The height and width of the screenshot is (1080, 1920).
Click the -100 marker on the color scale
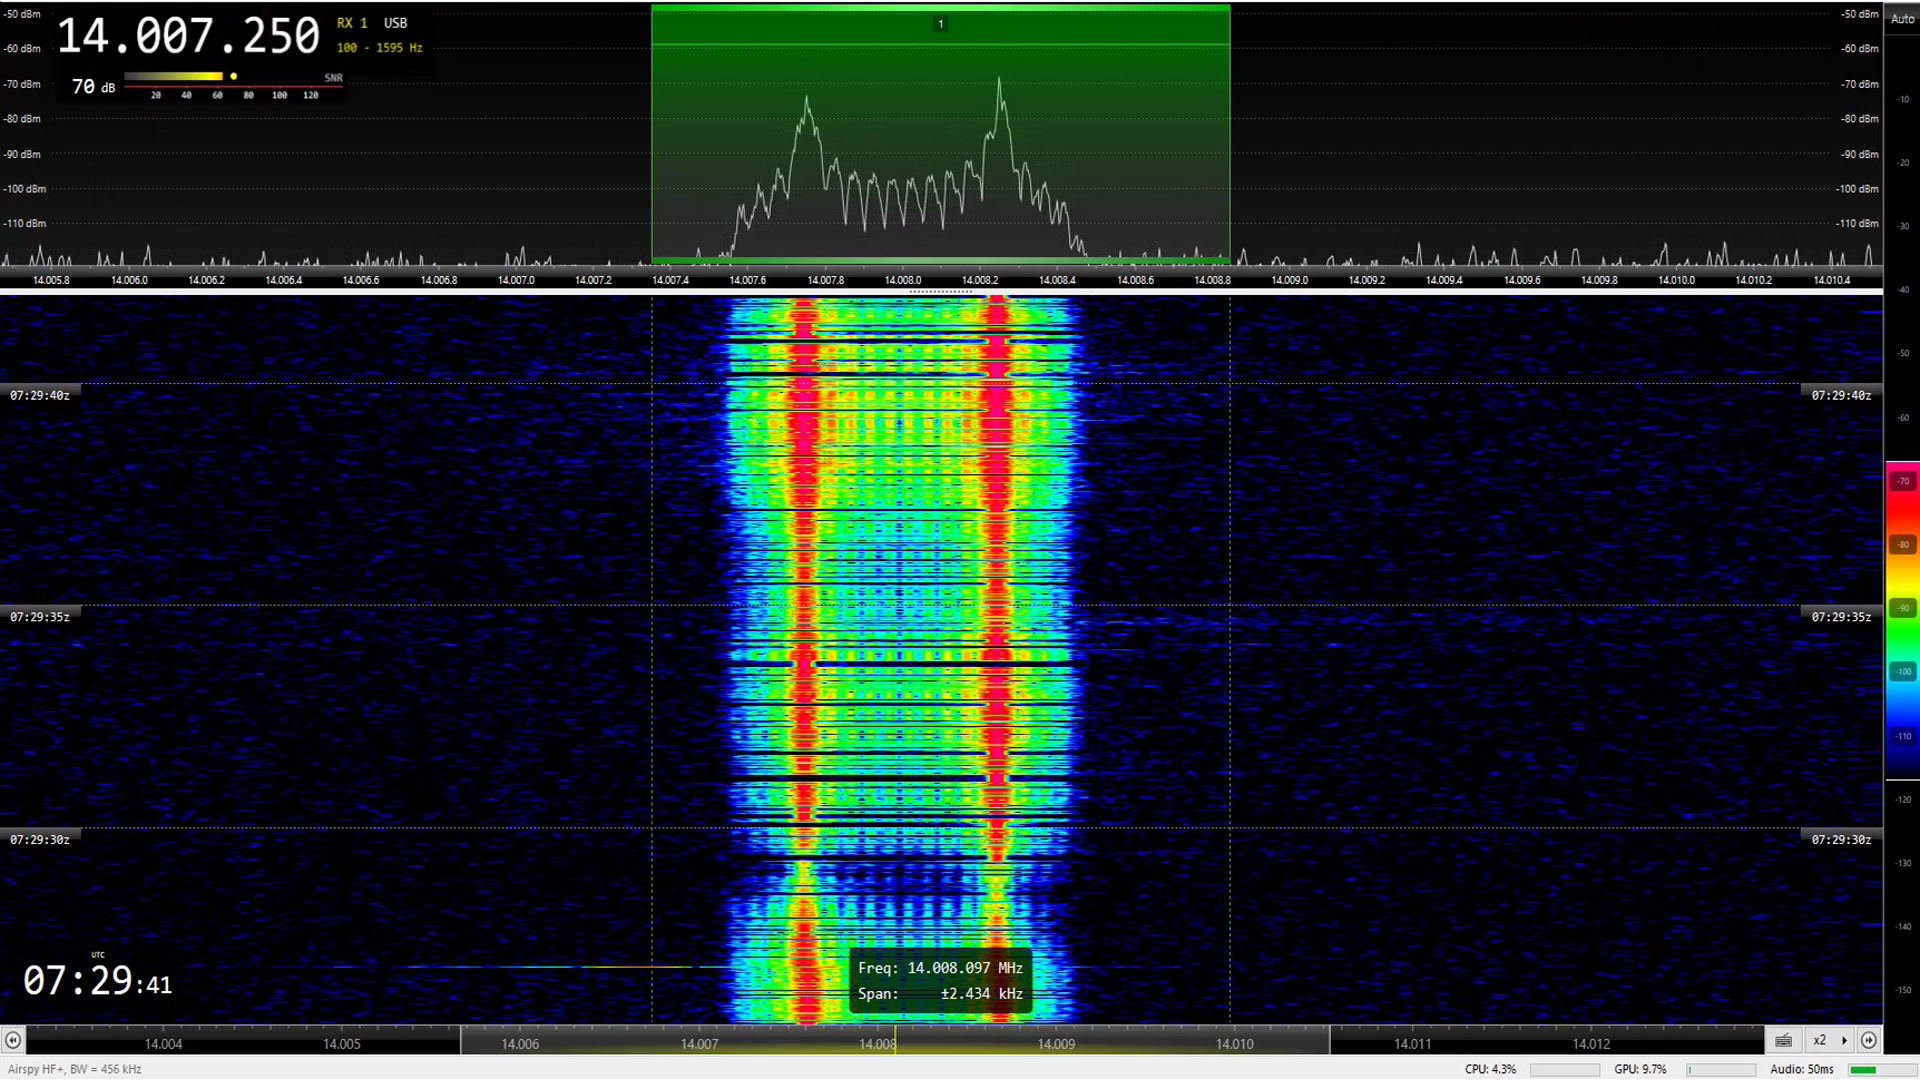click(1902, 672)
